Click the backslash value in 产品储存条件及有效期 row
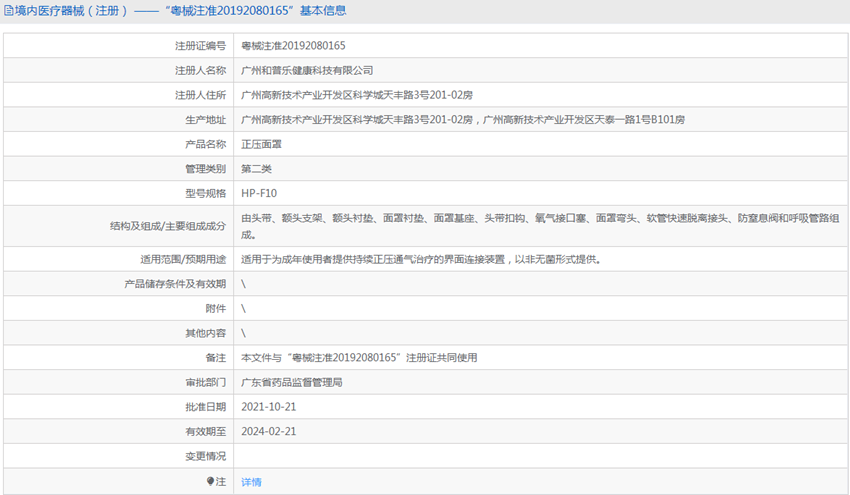850x495 pixels. coord(243,284)
